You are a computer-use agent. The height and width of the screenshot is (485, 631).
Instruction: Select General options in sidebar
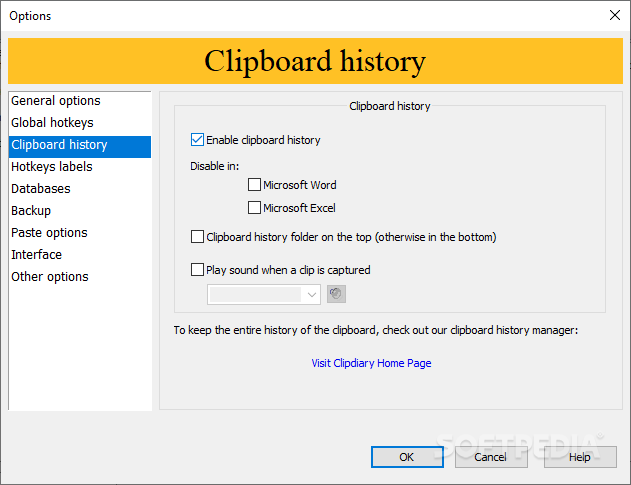[x=56, y=101]
